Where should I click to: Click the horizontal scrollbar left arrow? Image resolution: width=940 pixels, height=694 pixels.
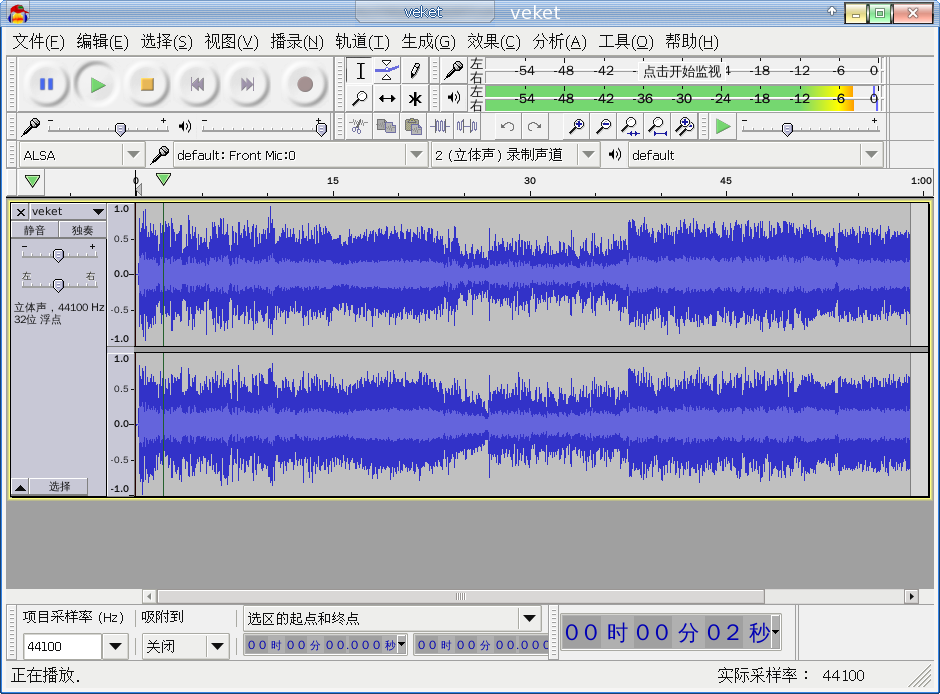tap(149, 596)
